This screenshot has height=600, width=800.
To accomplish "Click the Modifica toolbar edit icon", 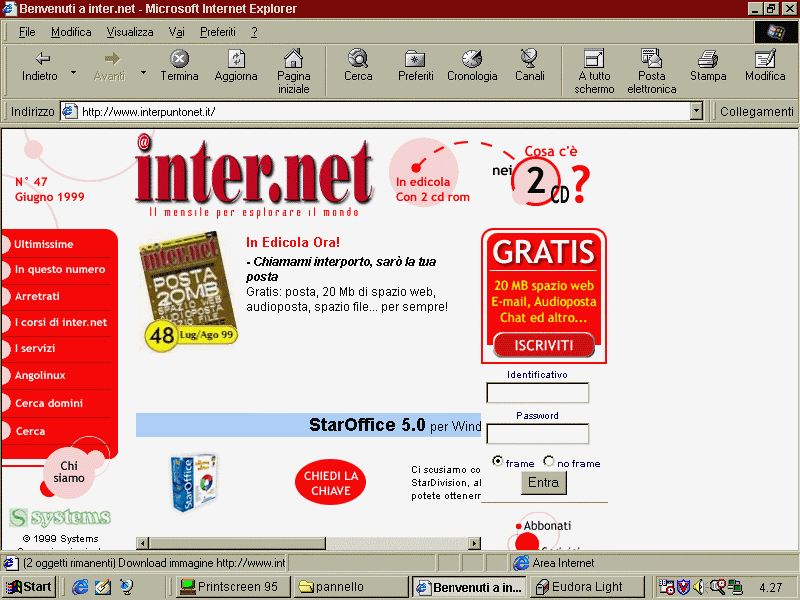I will (x=765, y=66).
